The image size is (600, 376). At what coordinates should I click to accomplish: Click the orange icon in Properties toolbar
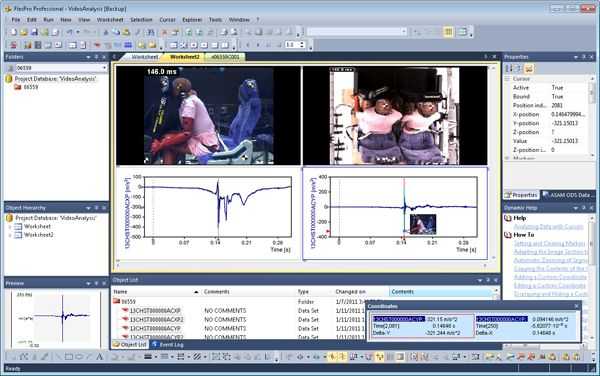[x=529, y=68]
